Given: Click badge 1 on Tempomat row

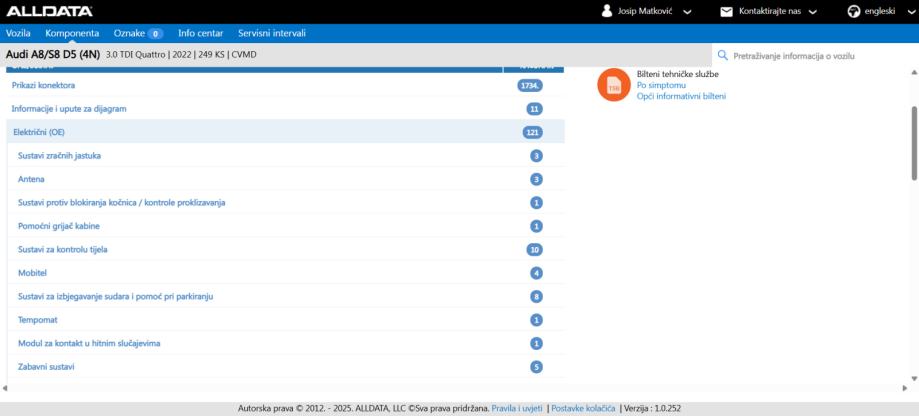Looking at the screenshot, I should click(x=536, y=320).
